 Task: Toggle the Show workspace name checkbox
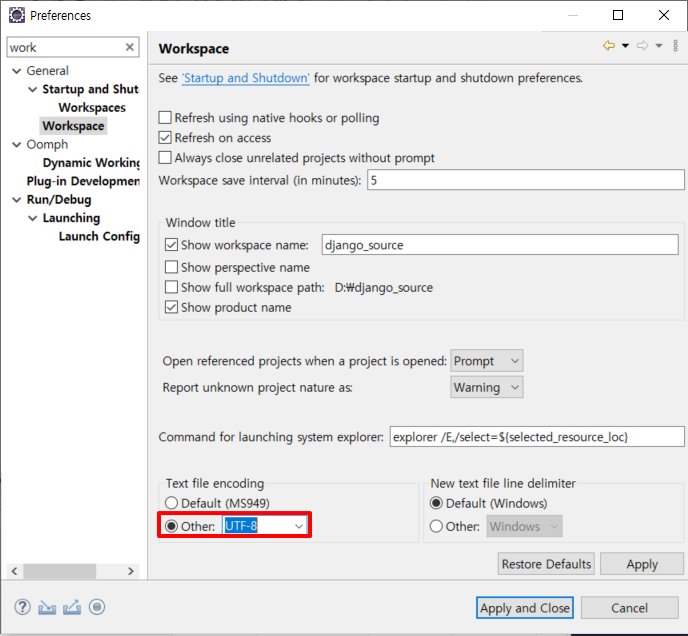[171, 244]
